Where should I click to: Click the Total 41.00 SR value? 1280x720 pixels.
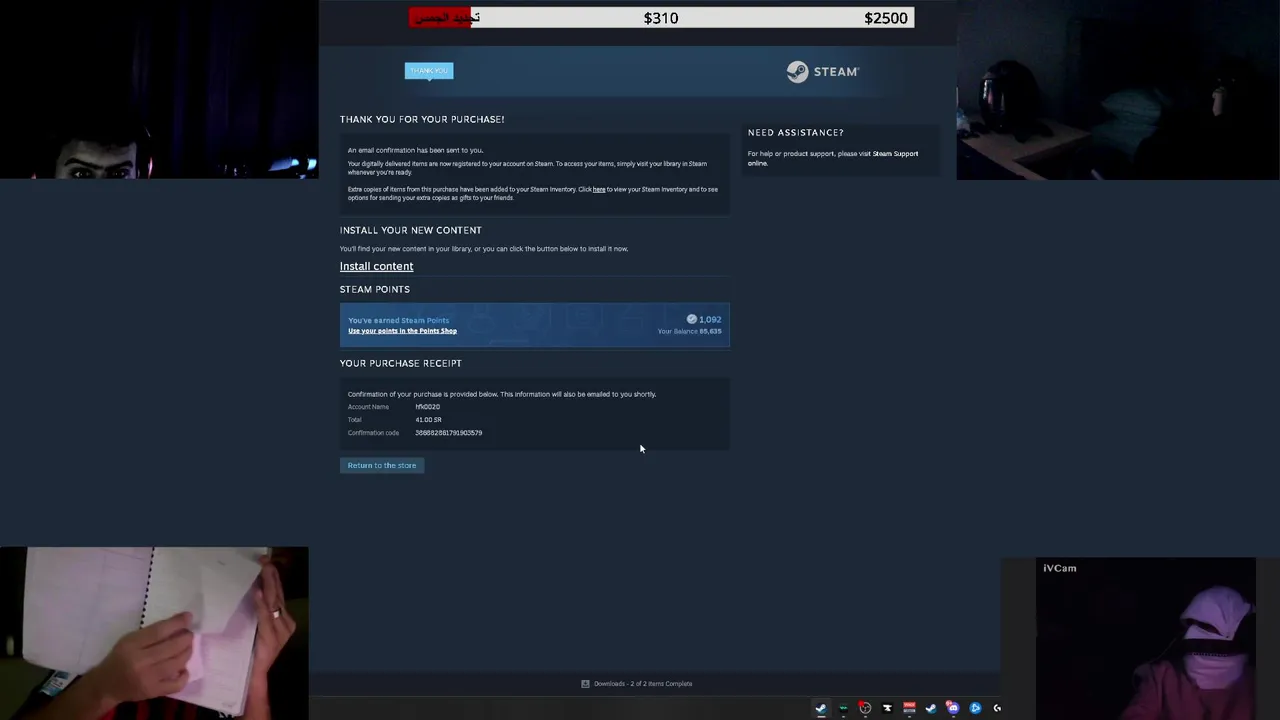tap(428, 420)
